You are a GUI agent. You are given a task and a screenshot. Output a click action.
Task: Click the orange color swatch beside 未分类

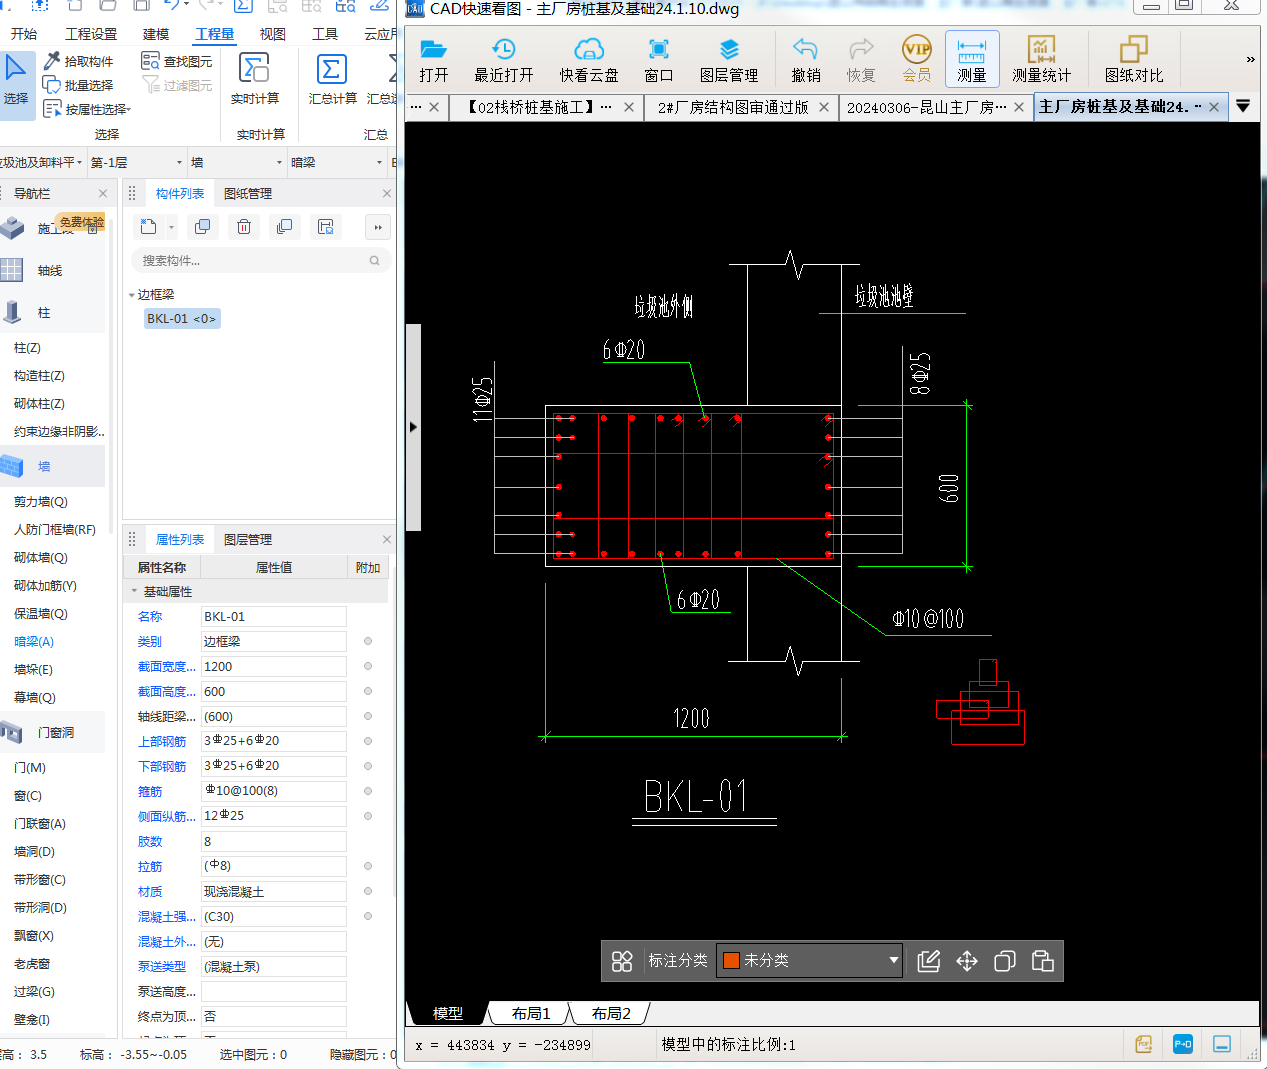pos(731,960)
